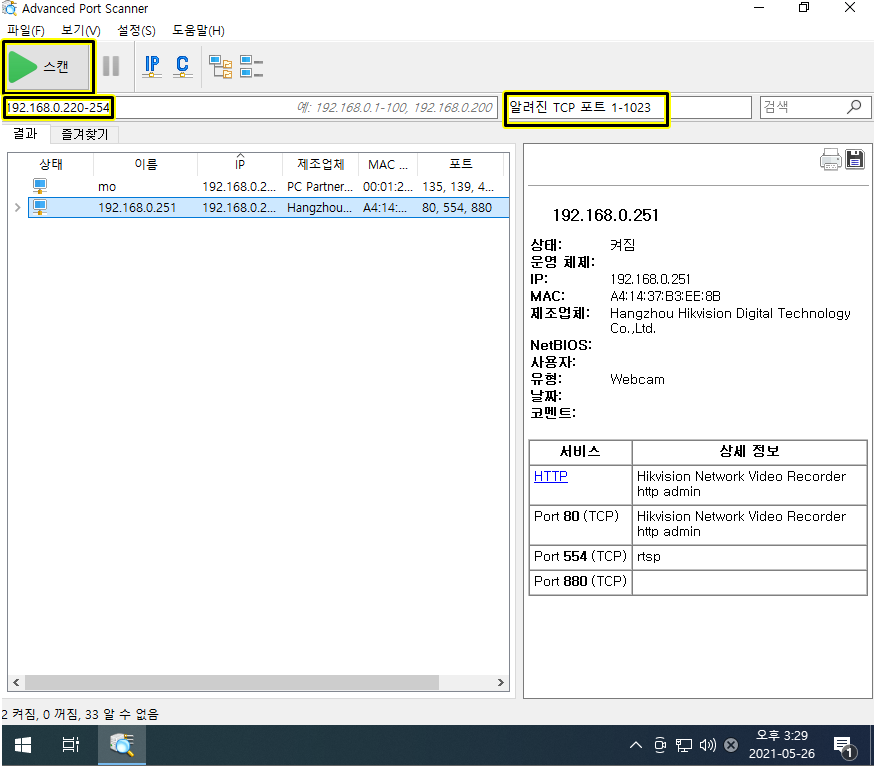Expand the 192.168.0.251 row chevron
874x766 pixels.
17,207
